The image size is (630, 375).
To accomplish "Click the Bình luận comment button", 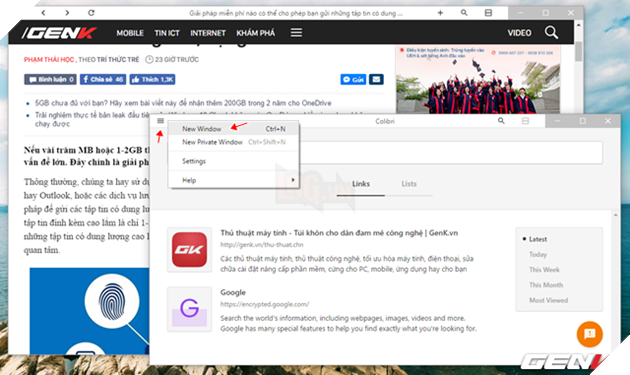I will pos(50,80).
